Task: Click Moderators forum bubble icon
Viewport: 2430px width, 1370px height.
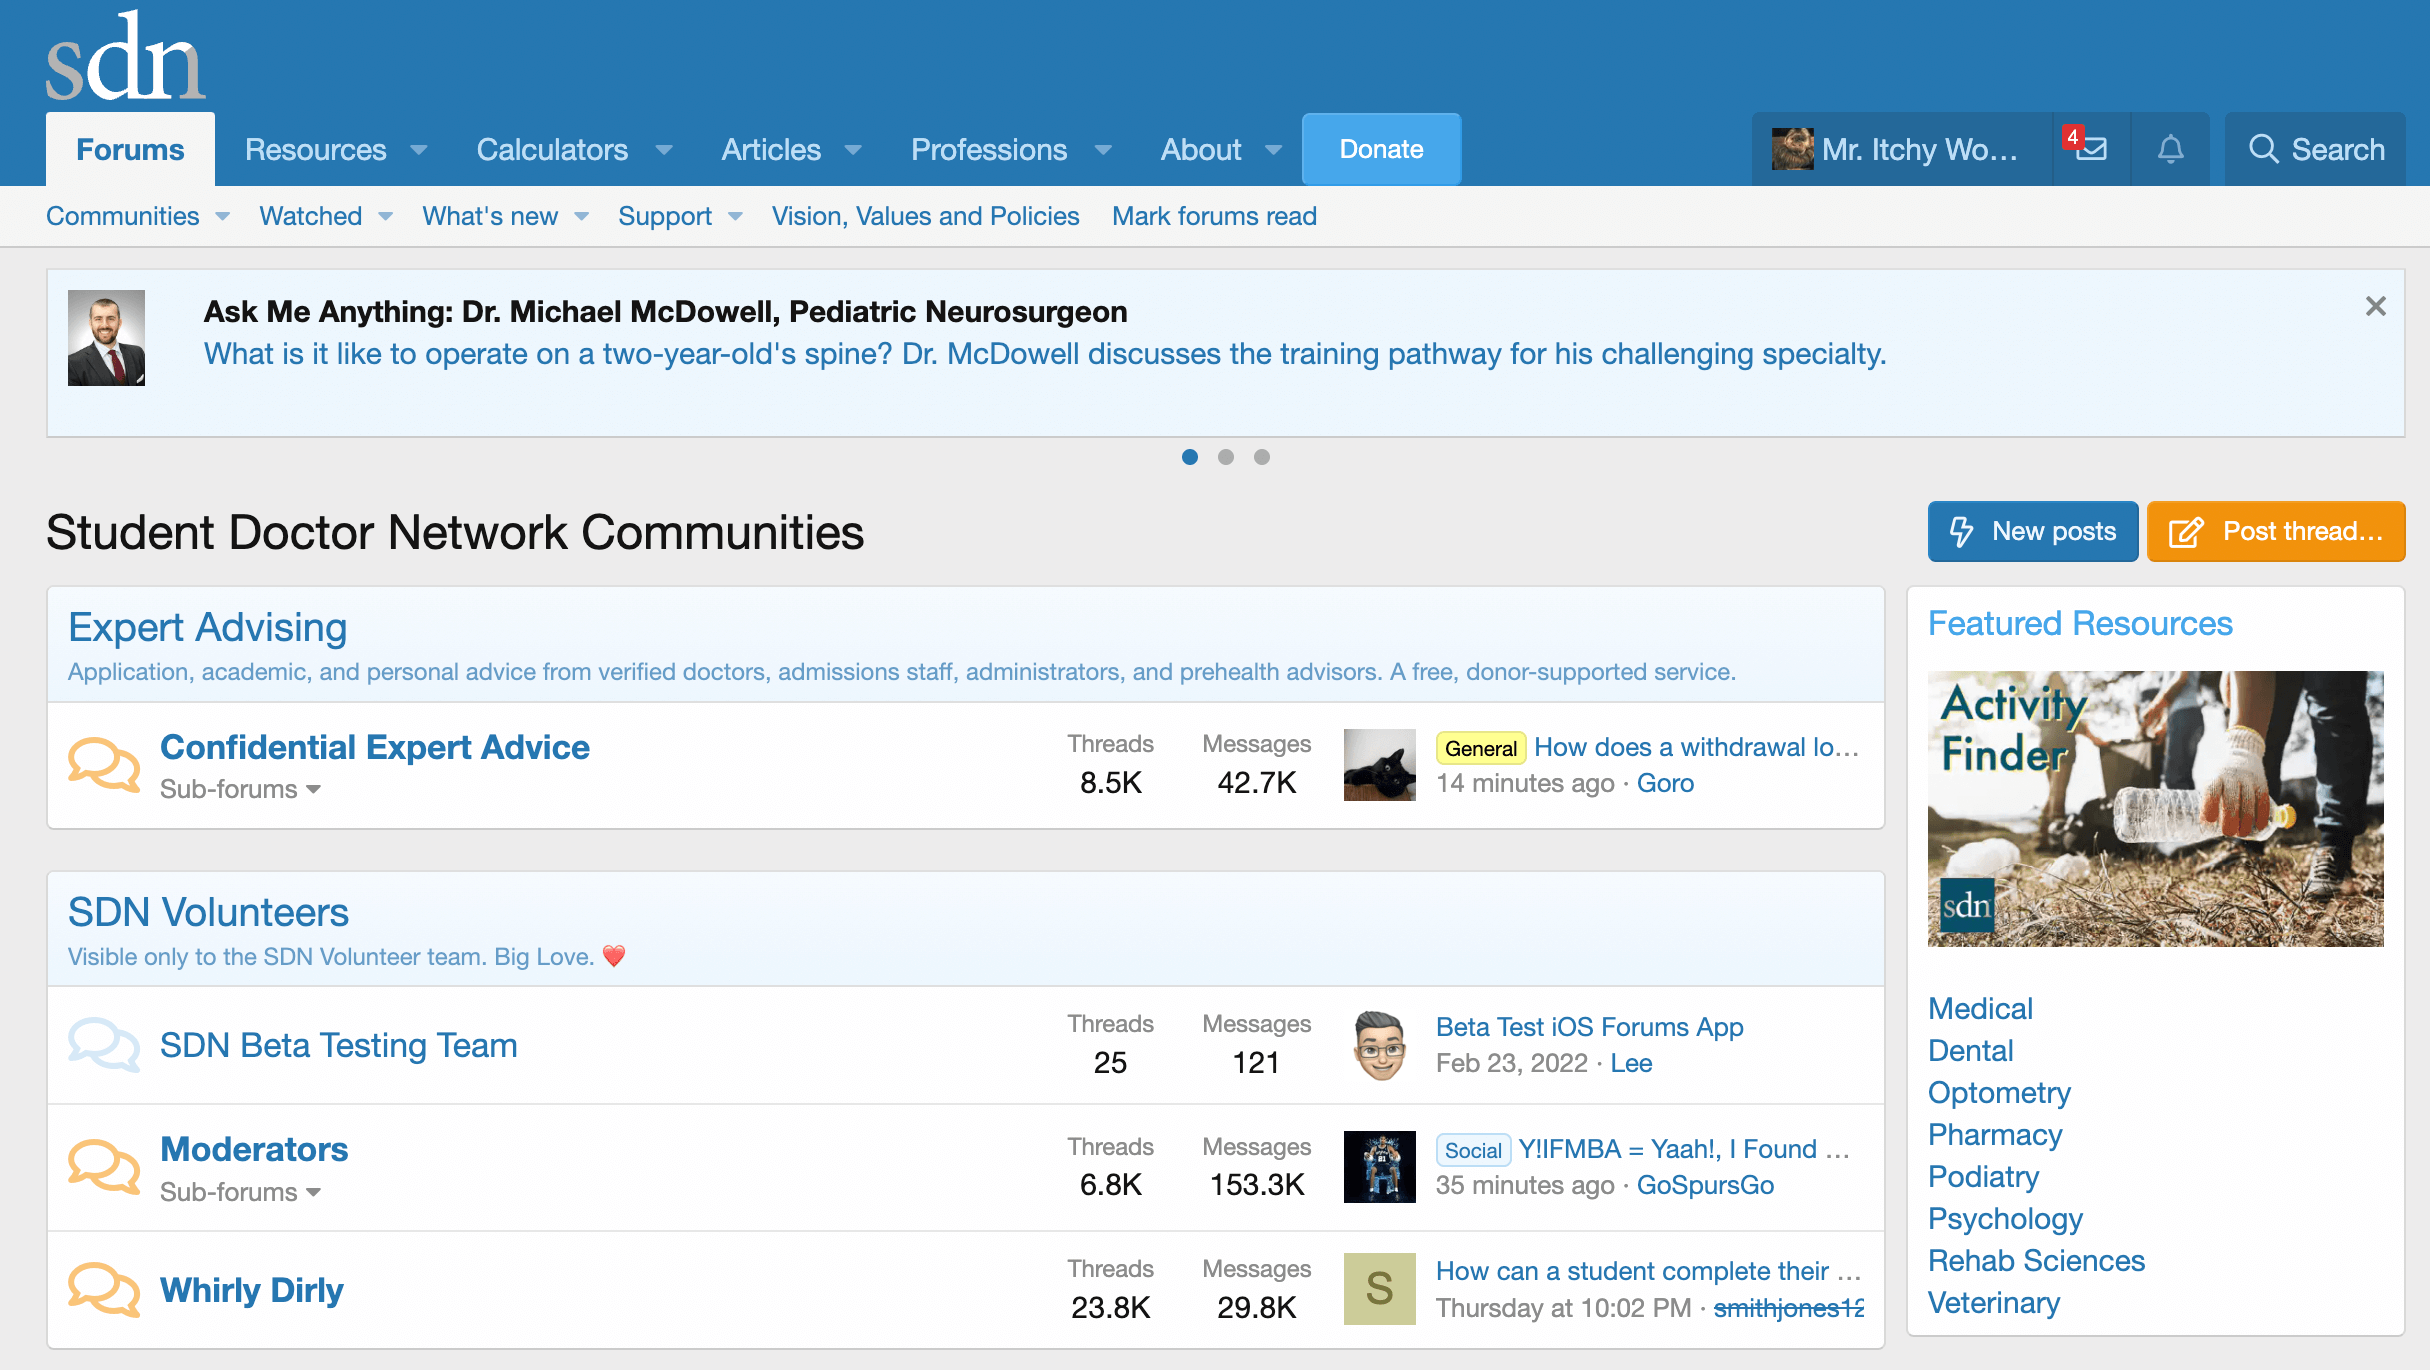Action: [104, 1167]
